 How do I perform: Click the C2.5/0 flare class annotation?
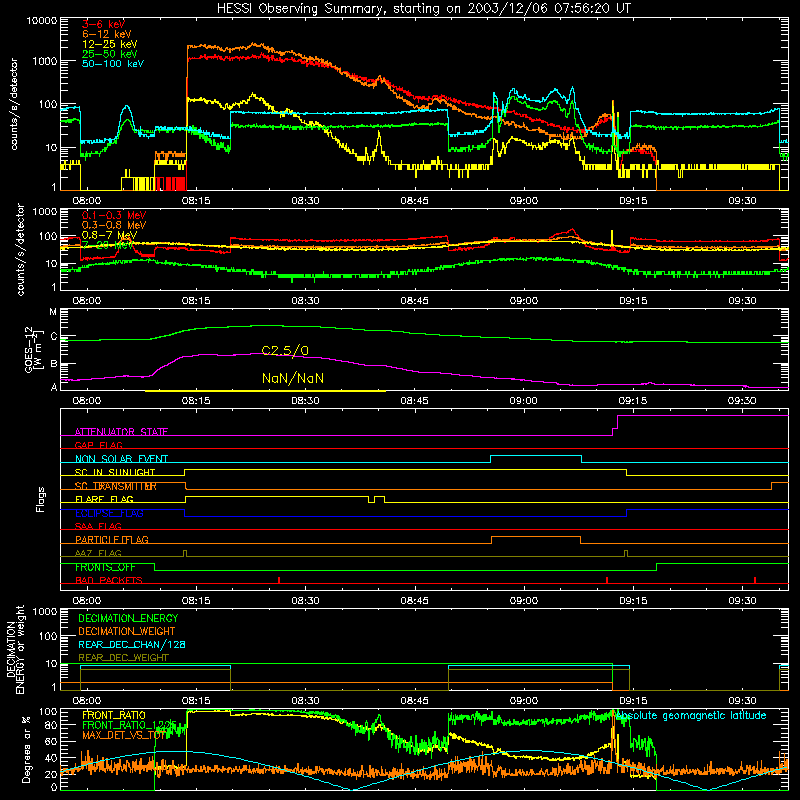[285, 351]
